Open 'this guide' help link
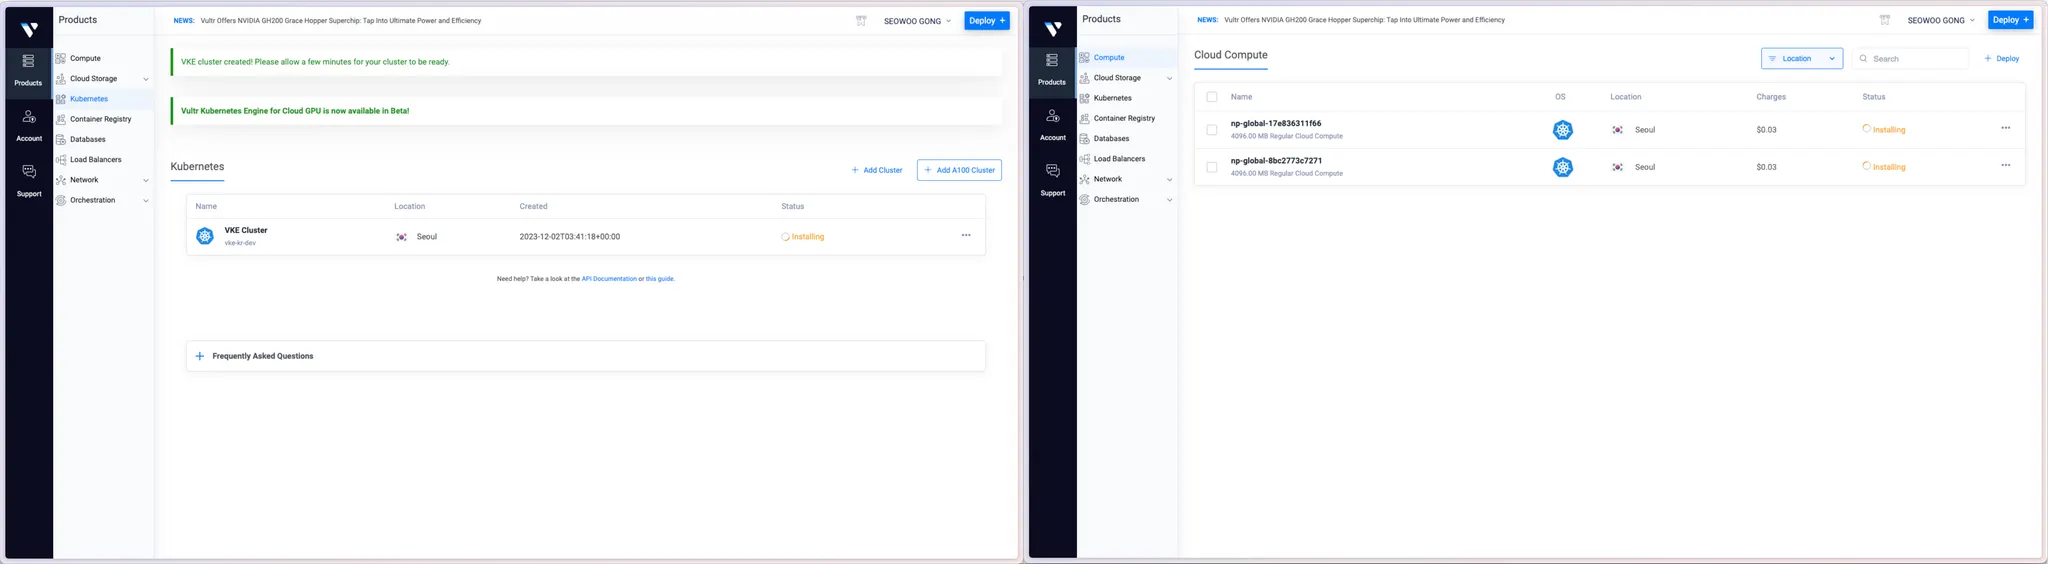 [x=660, y=279]
